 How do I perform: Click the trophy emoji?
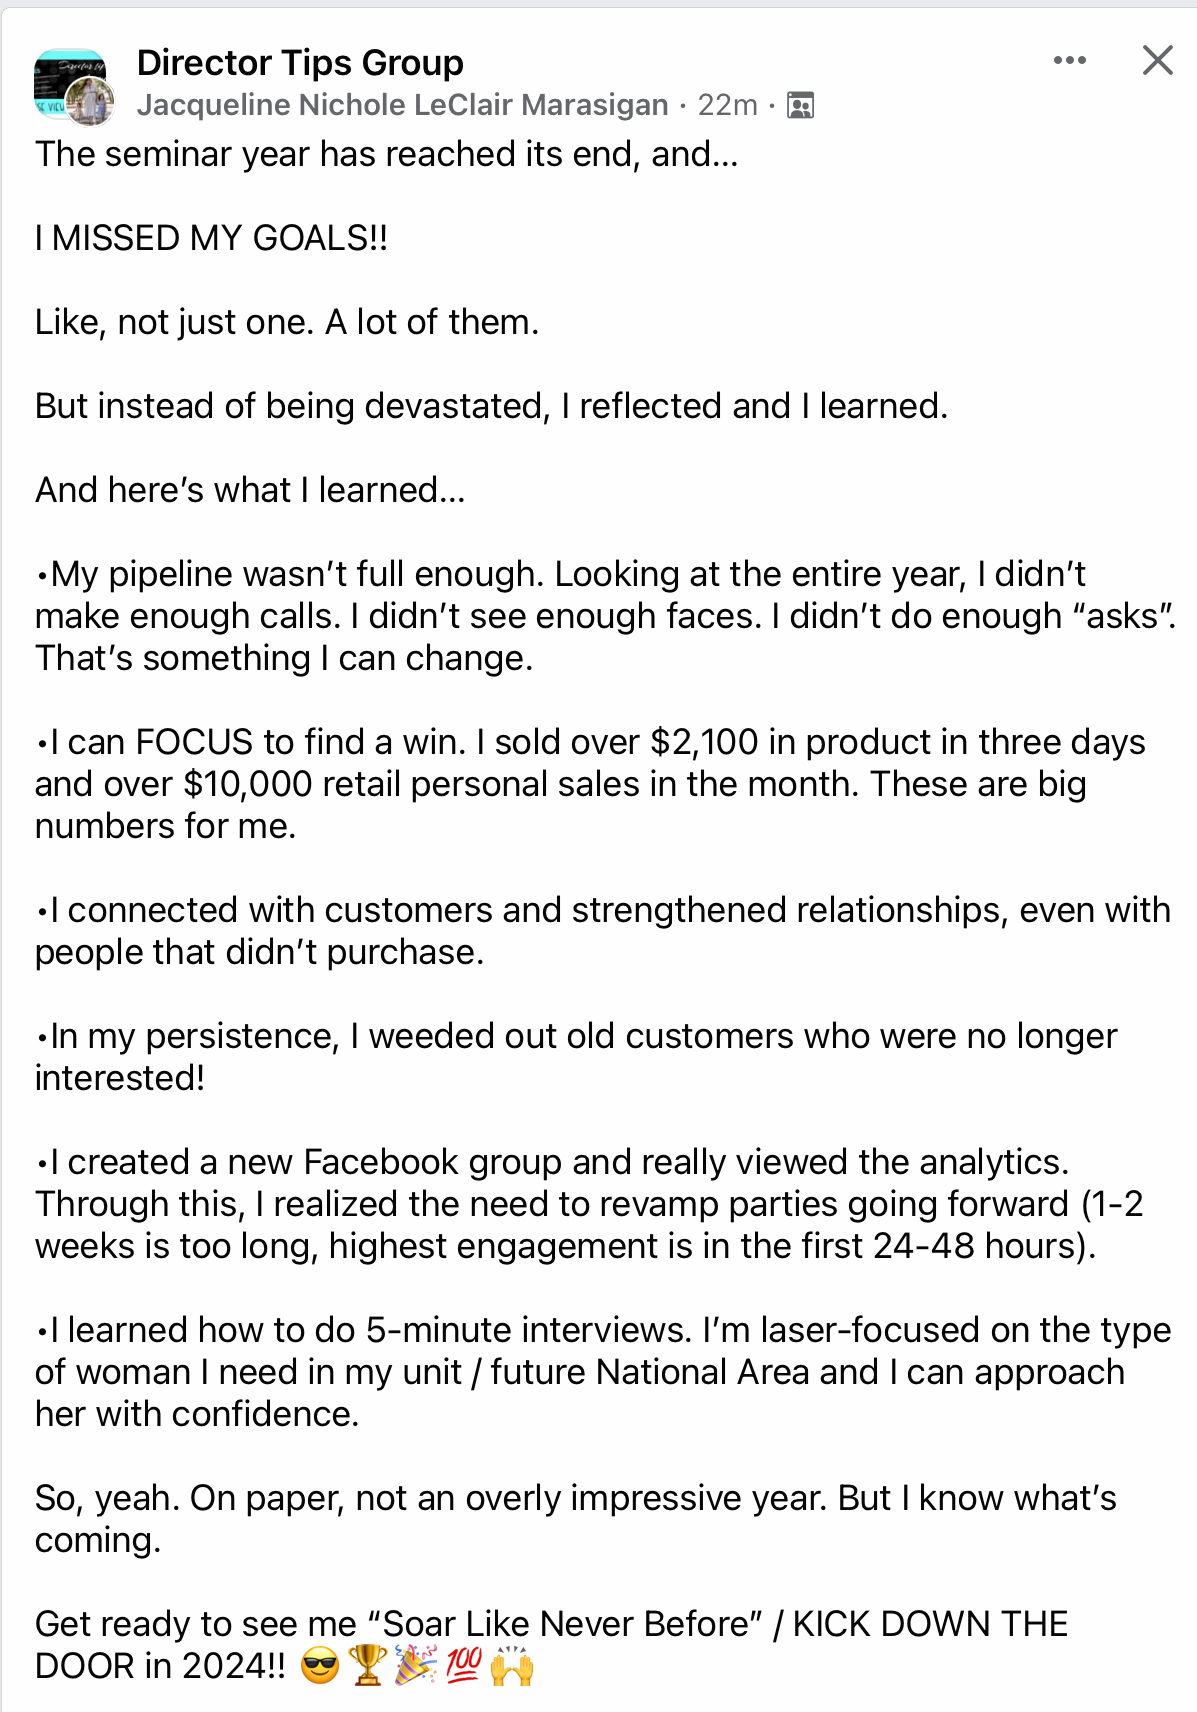(367, 1666)
